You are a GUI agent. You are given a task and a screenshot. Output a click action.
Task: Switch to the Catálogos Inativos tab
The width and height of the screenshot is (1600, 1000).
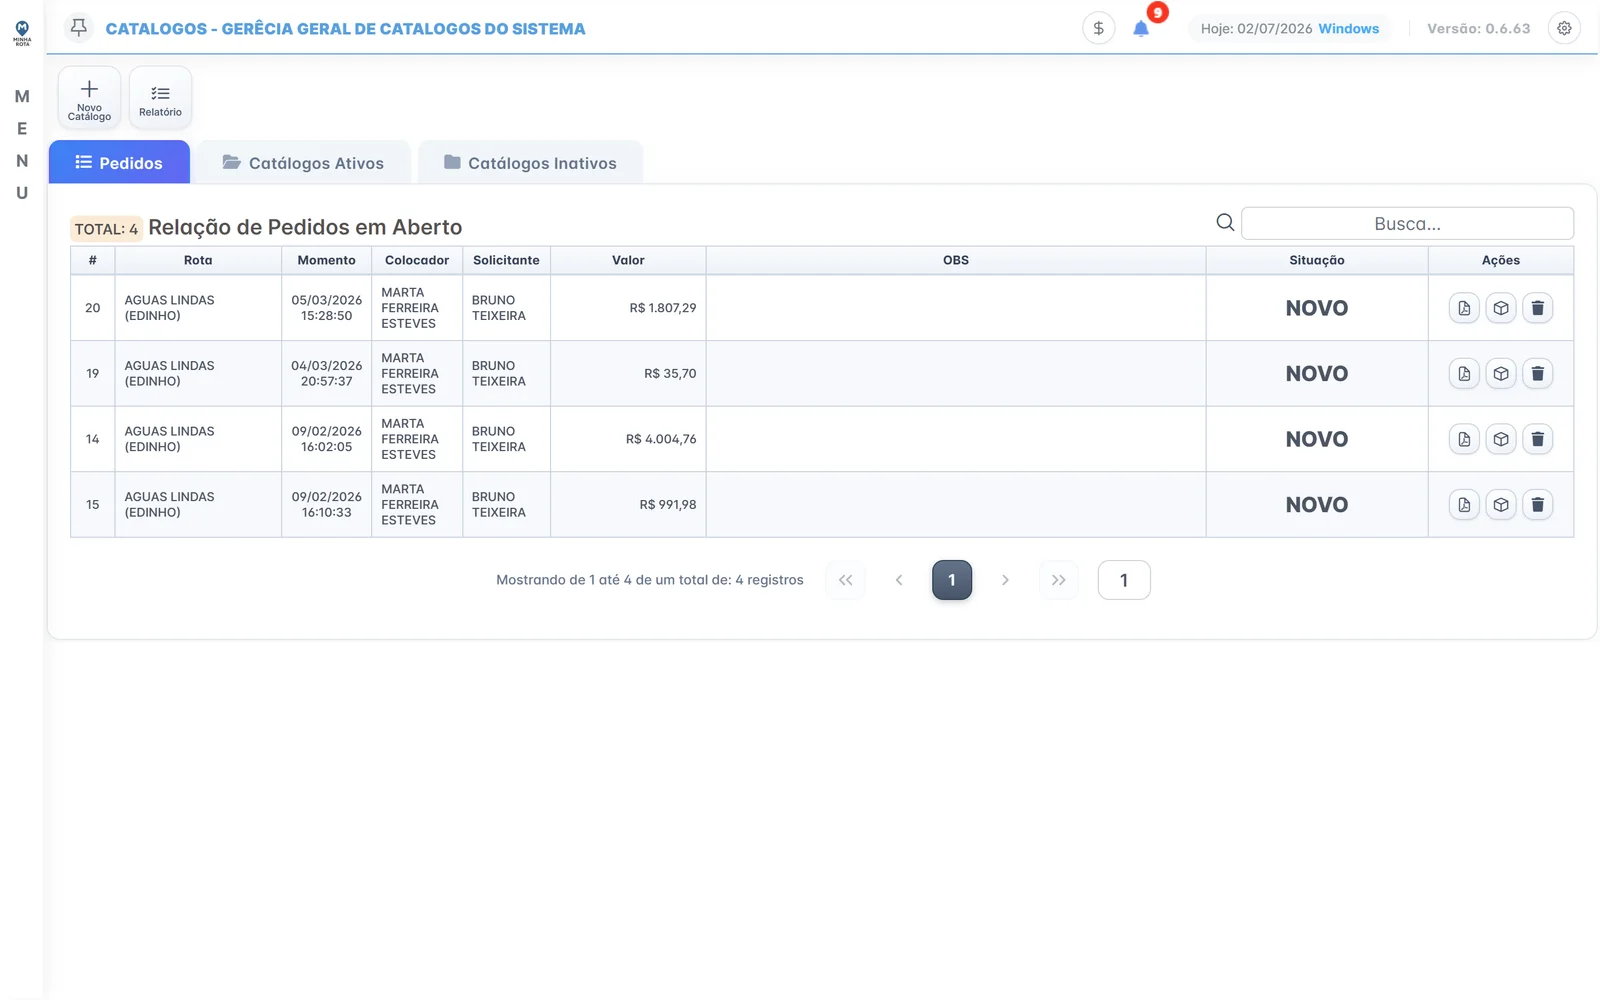(x=530, y=162)
